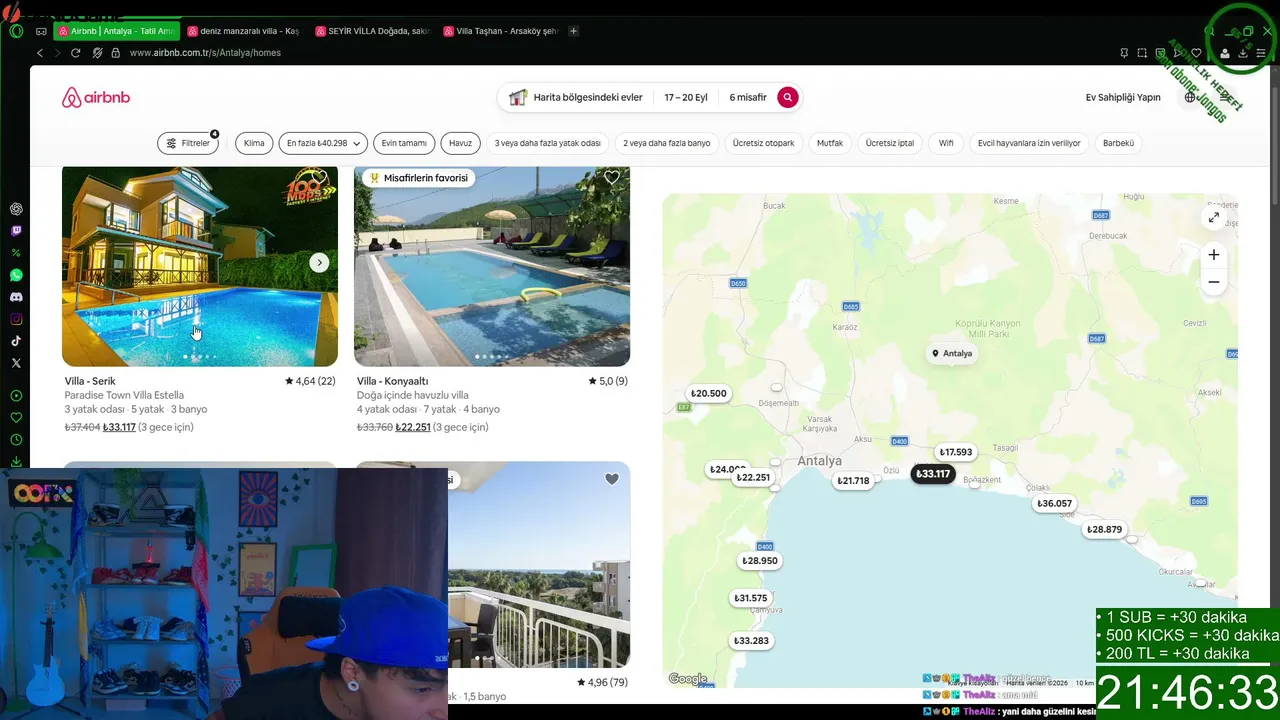Open the Villa - Serik listing photo
Viewport: 1280px width, 720px height.
click(x=200, y=266)
